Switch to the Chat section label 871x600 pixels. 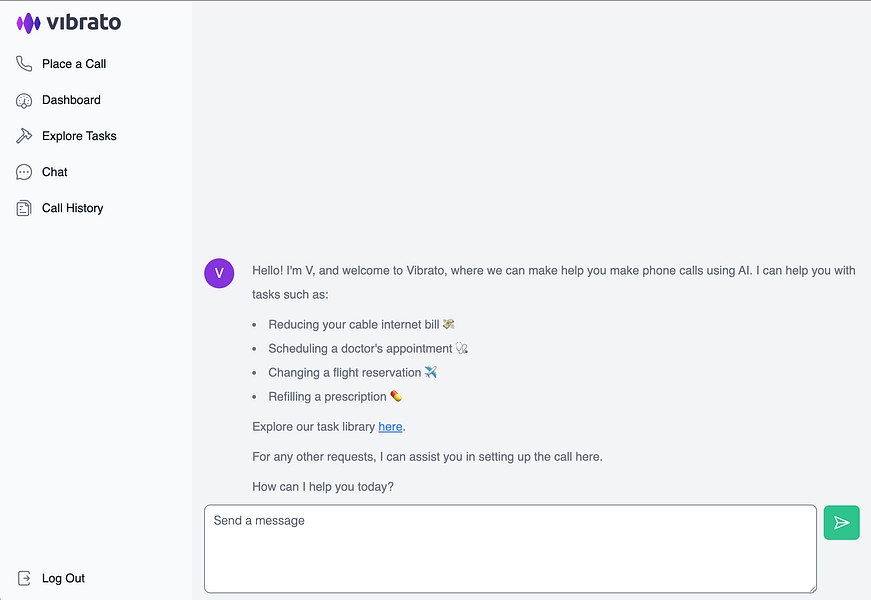(x=55, y=172)
